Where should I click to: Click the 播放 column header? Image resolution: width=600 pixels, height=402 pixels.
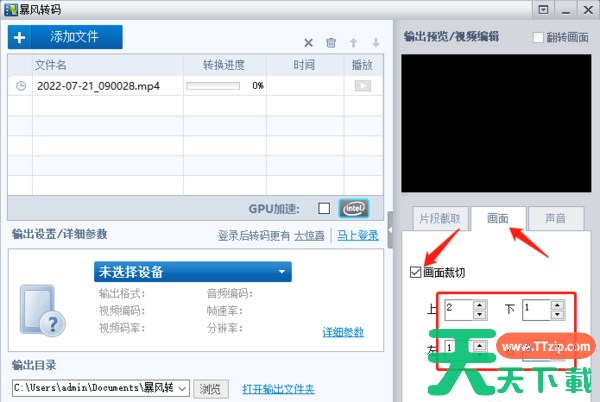(x=362, y=65)
